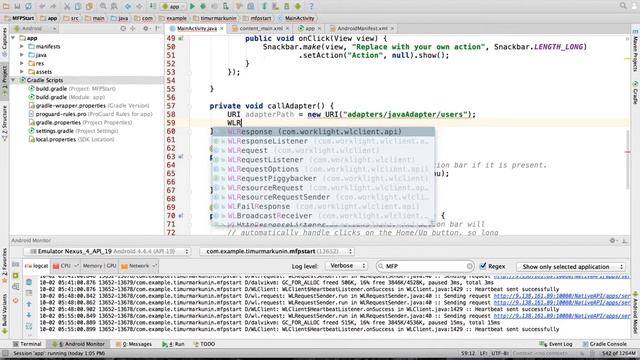Click the Copy toolbar icon
Image resolution: width=640 pixels, height=360 pixels.
tap(78, 7)
